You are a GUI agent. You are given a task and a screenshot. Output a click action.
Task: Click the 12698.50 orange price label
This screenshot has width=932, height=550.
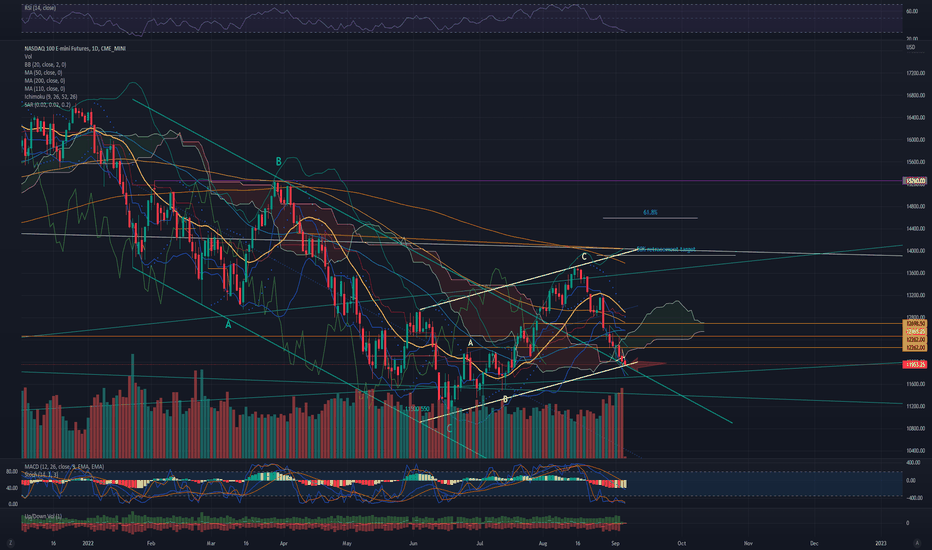click(x=915, y=323)
